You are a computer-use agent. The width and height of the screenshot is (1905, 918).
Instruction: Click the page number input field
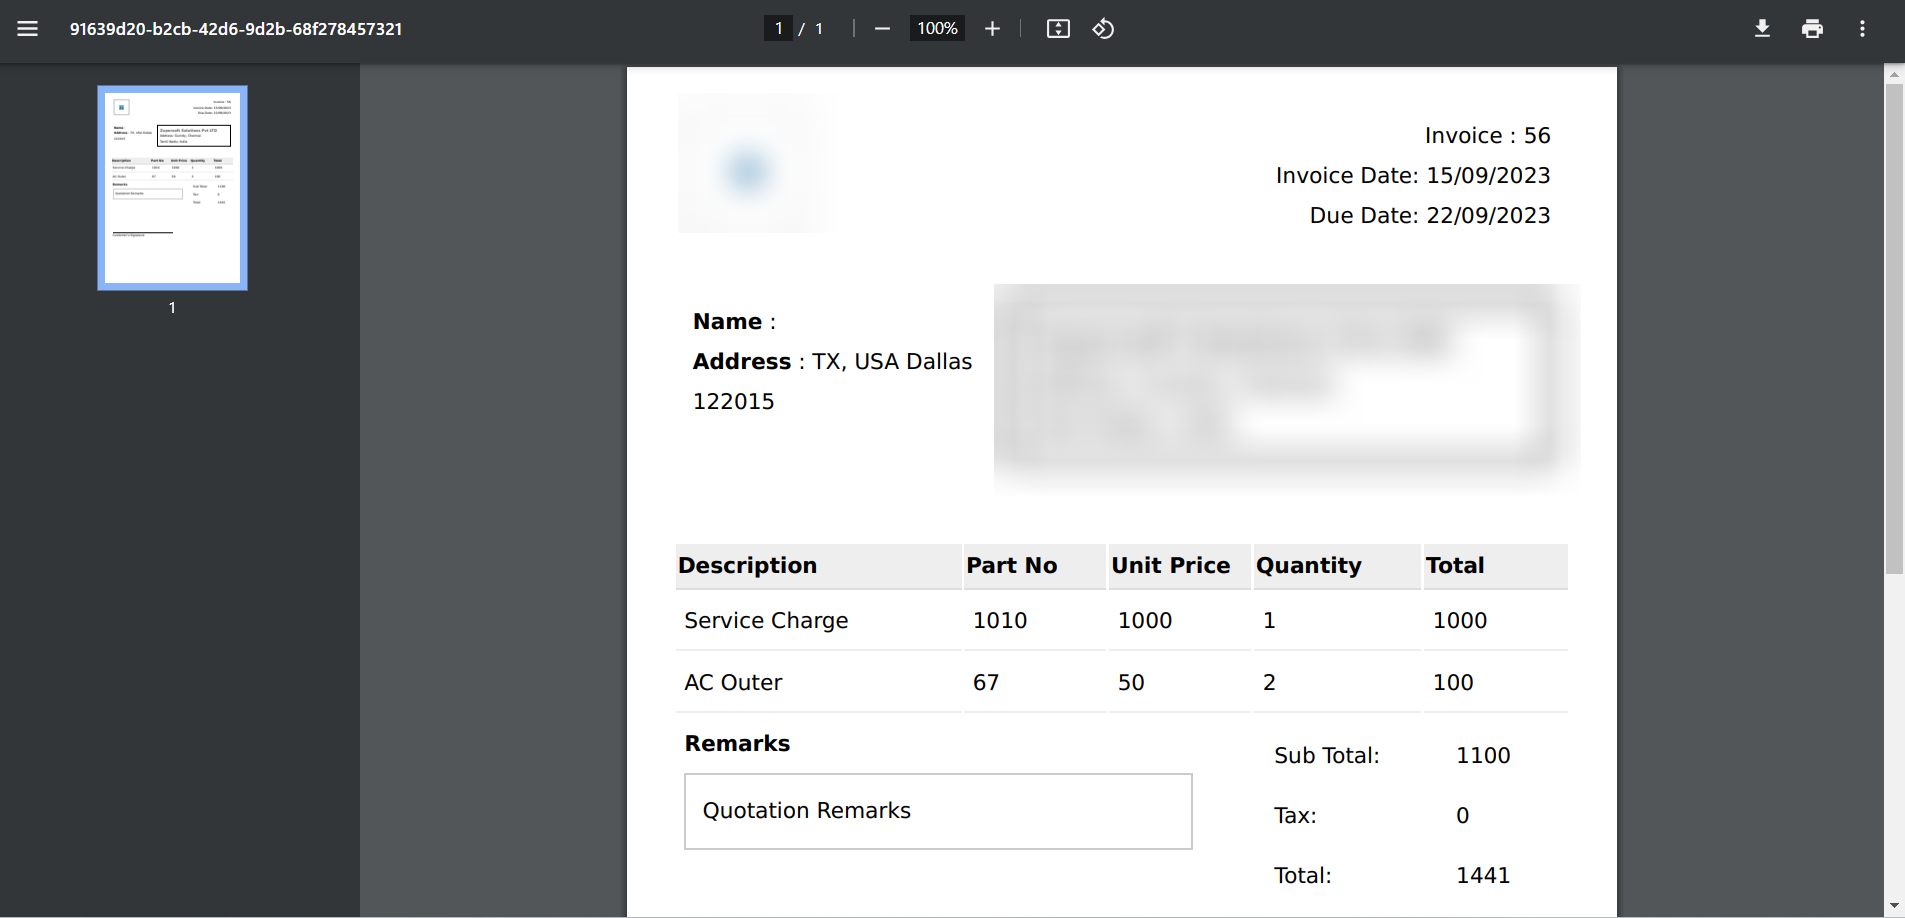778,29
